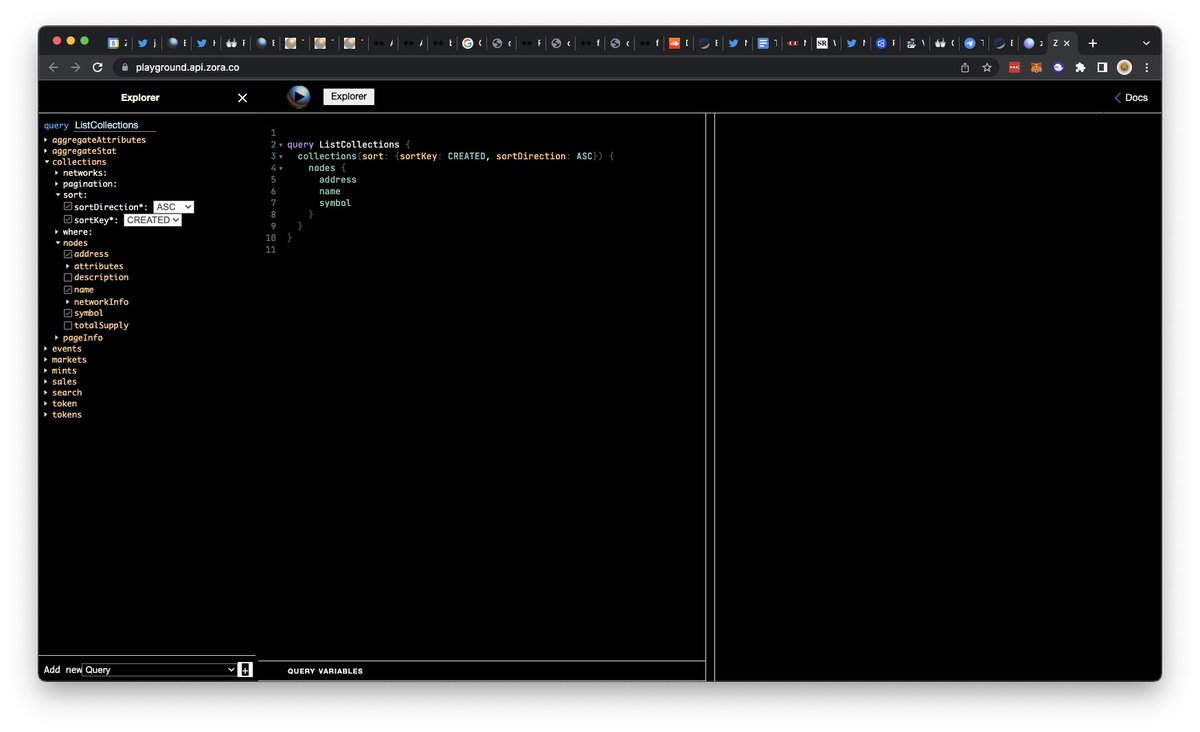Close the Explorer panel via its X icon
This screenshot has width=1200, height=732.
242,97
